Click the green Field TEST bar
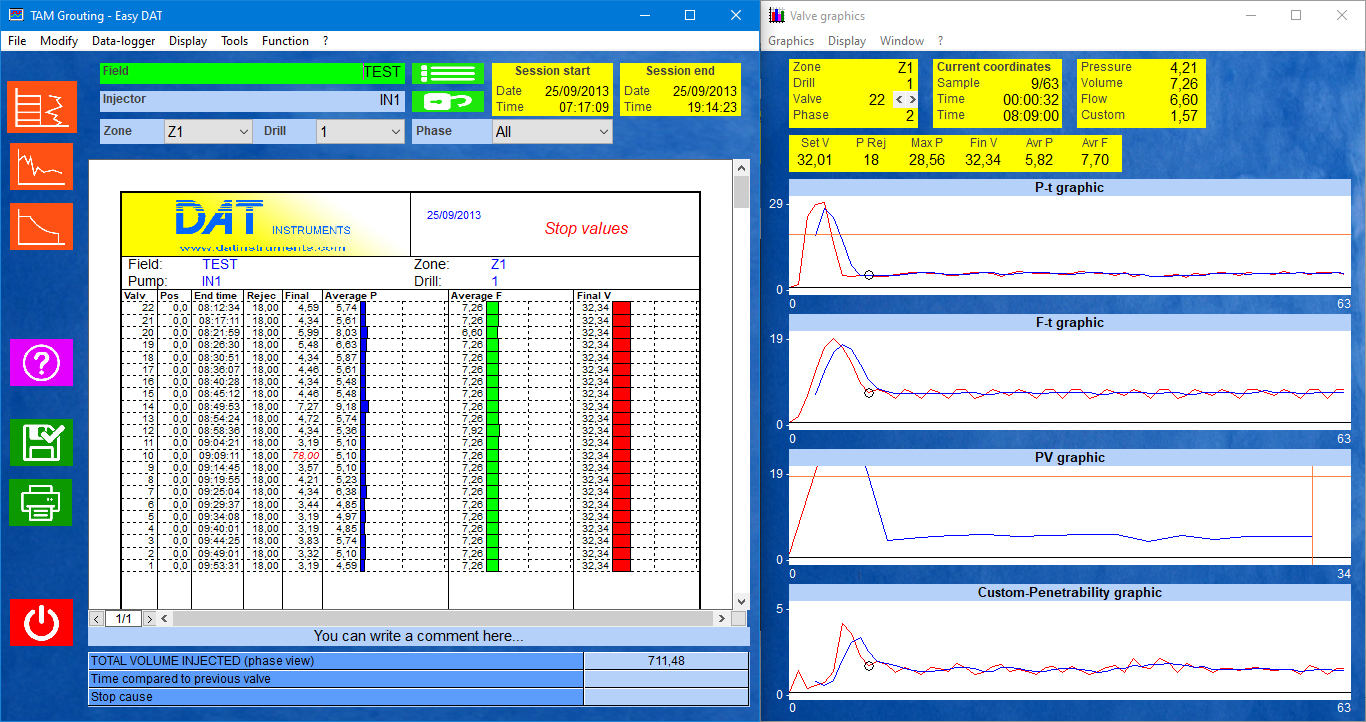This screenshot has width=1366, height=722. [251, 73]
